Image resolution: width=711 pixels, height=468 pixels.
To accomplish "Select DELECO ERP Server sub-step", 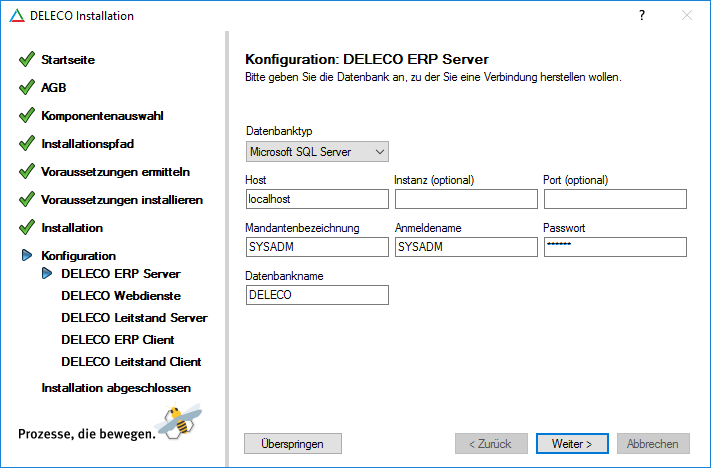I will point(121,274).
